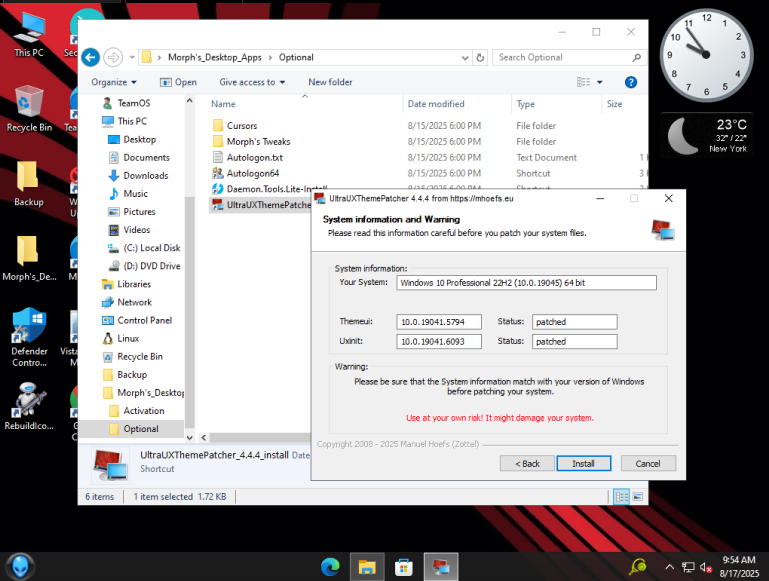The width and height of the screenshot is (769, 581).
Task: Select Downloads in navigation pane
Action: click(138, 176)
